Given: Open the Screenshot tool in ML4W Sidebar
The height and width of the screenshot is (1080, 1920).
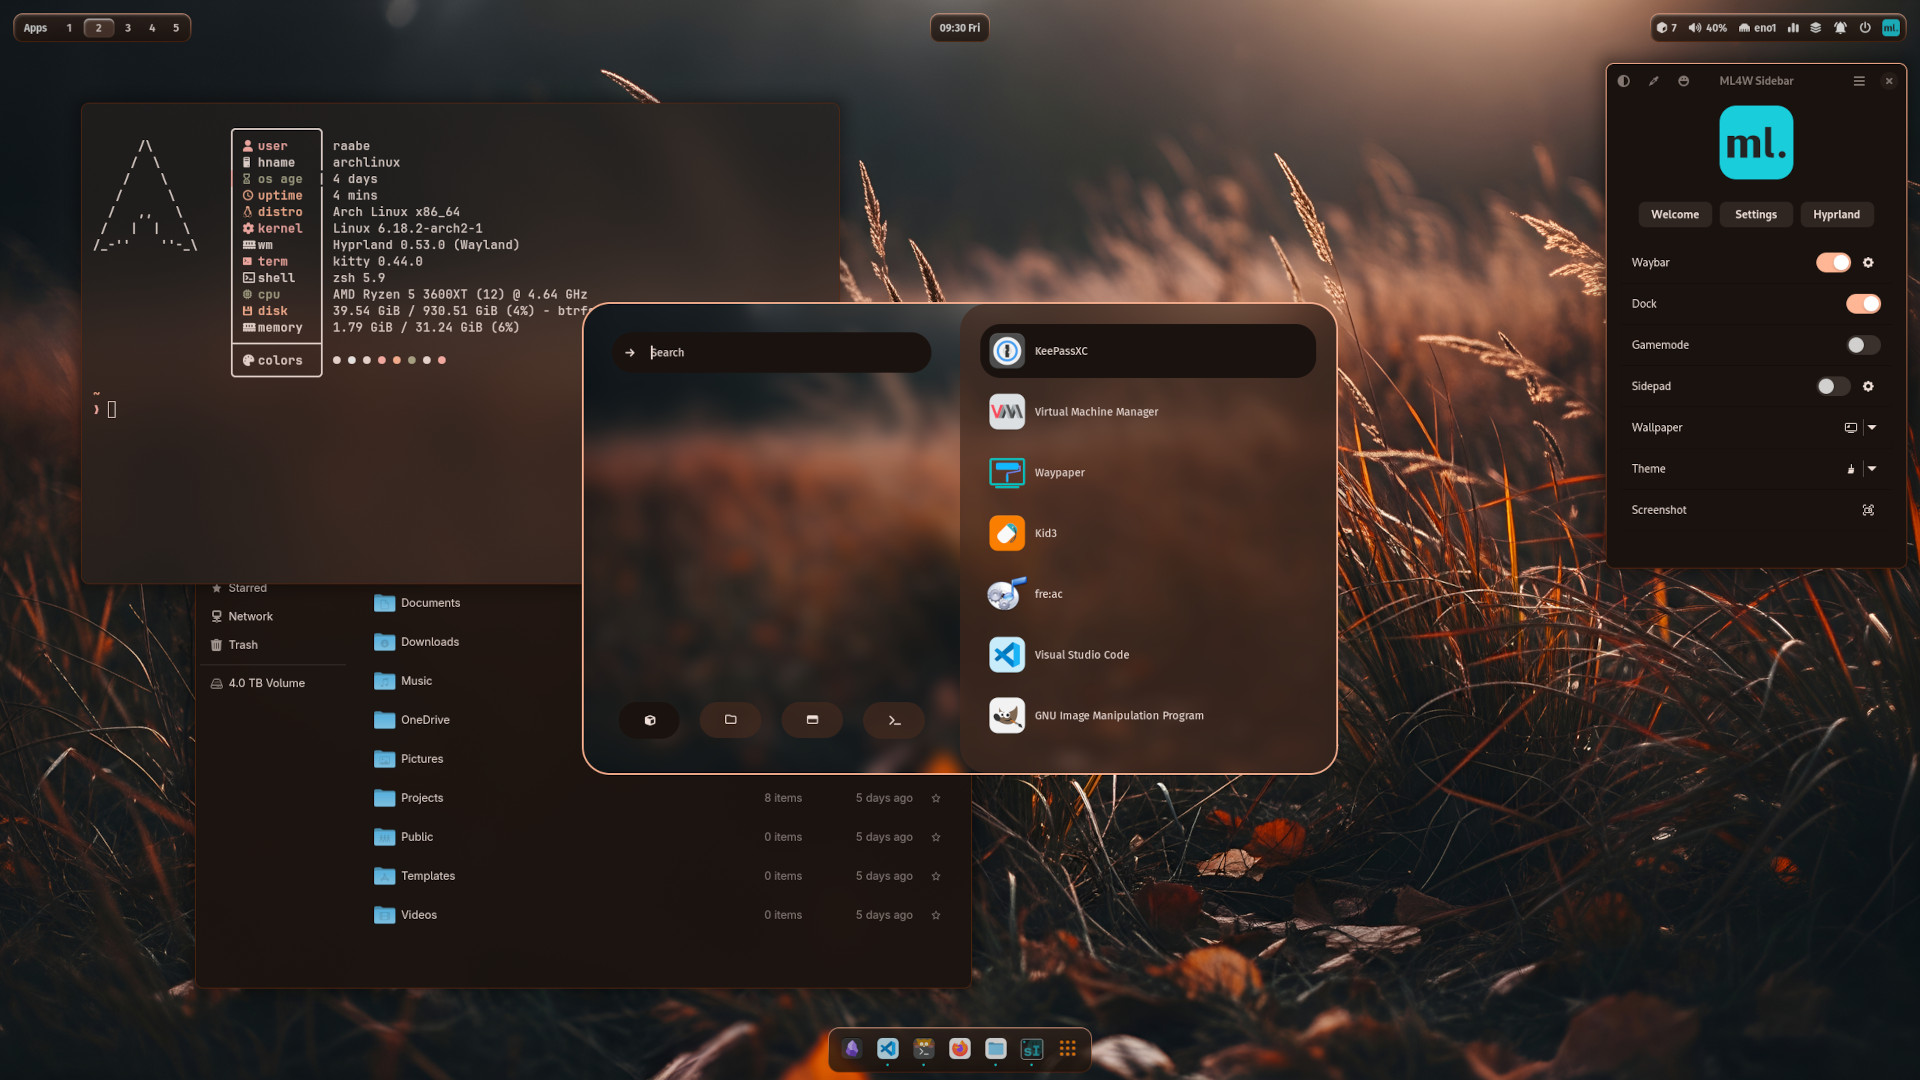Looking at the screenshot, I should point(1868,509).
